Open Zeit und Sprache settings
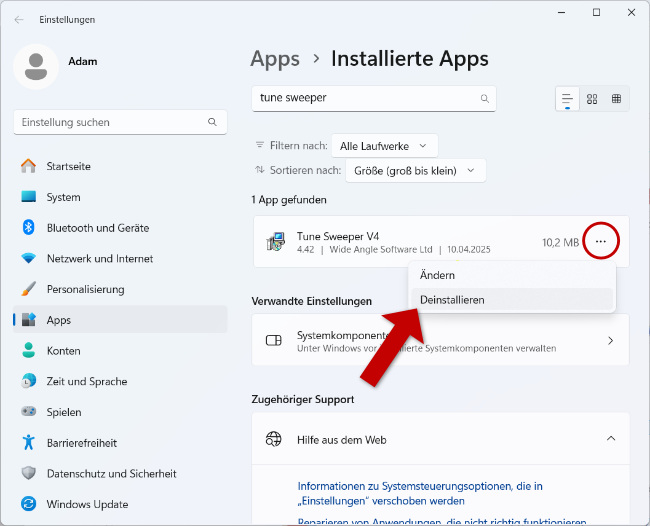Screen dimensions: 650x526 click(x=120, y=381)
